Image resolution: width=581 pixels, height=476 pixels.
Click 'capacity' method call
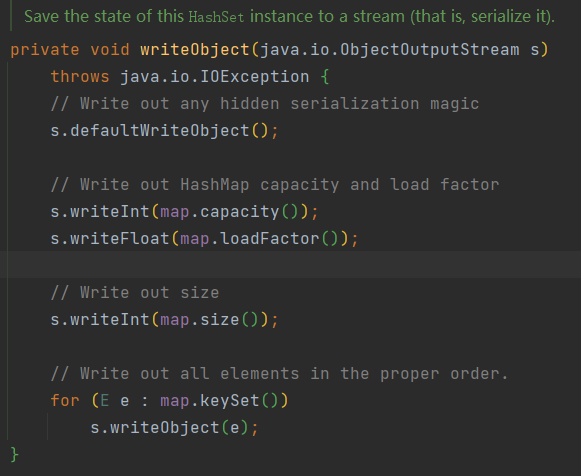click(x=239, y=212)
